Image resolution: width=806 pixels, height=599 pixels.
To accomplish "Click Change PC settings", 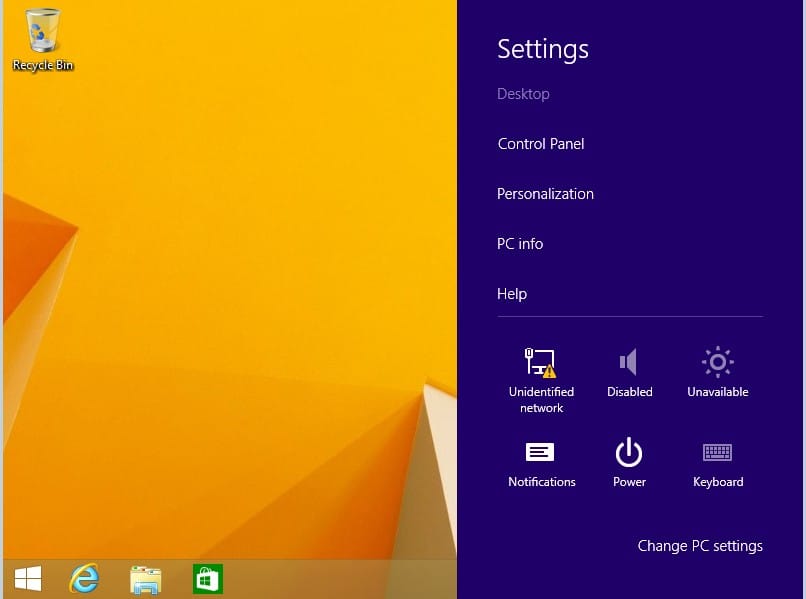I will 700,546.
